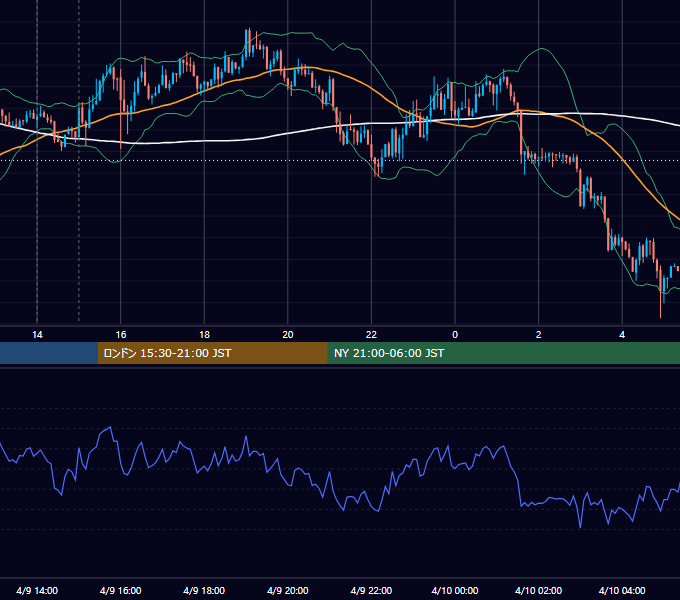Viewport: 680px width, 600px height.
Task: Click the blue session bar before London
Action: coord(49,353)
